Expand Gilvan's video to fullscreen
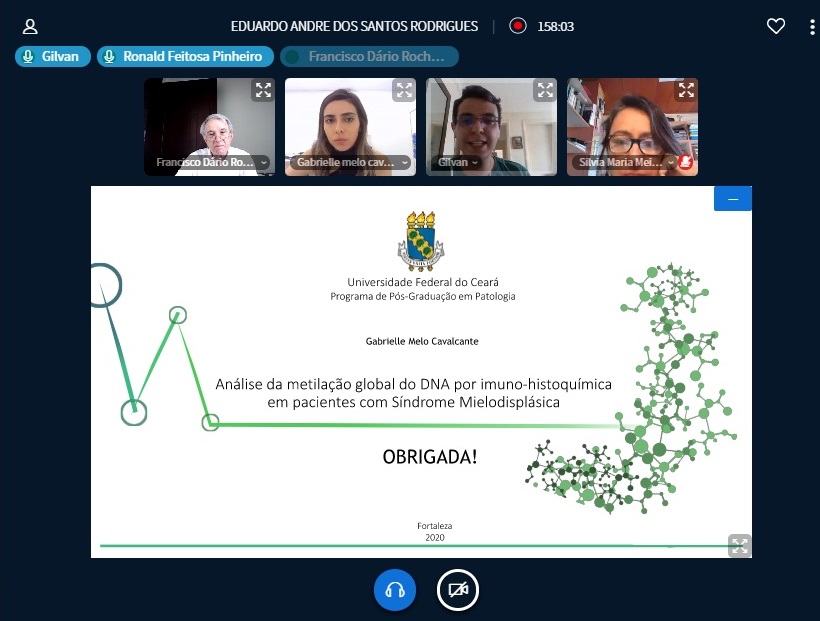This screenshot has height=621, width=820. pyautogui.click(x=545, y=90)
